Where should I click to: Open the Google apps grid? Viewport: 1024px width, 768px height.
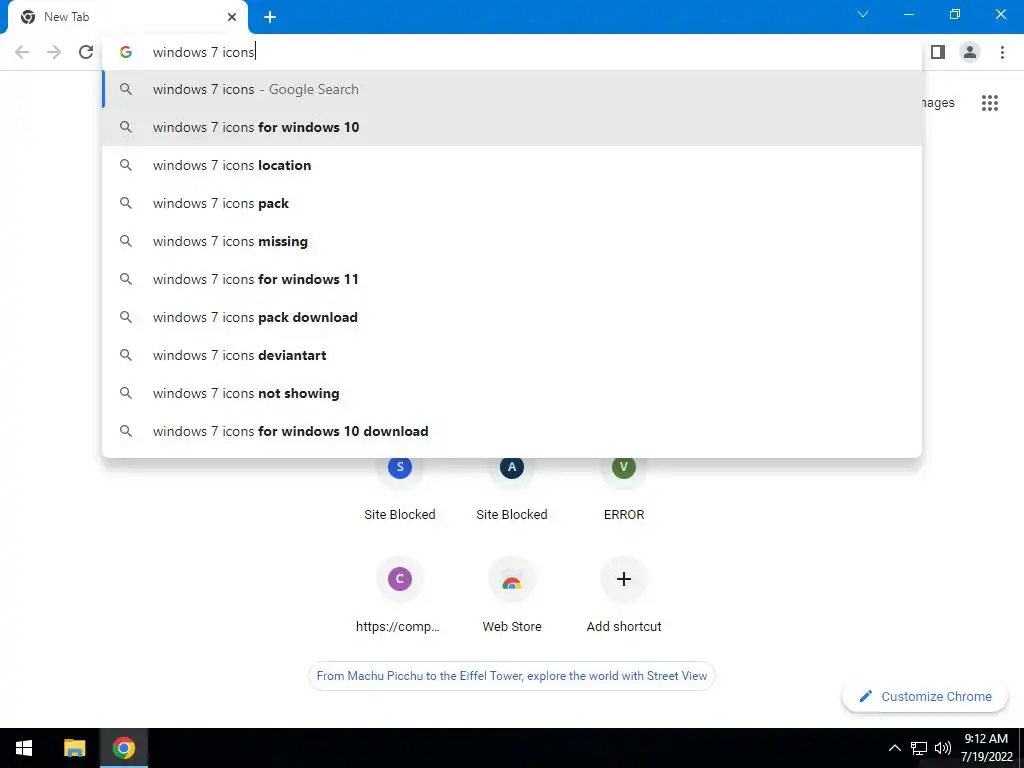[990, 103]
